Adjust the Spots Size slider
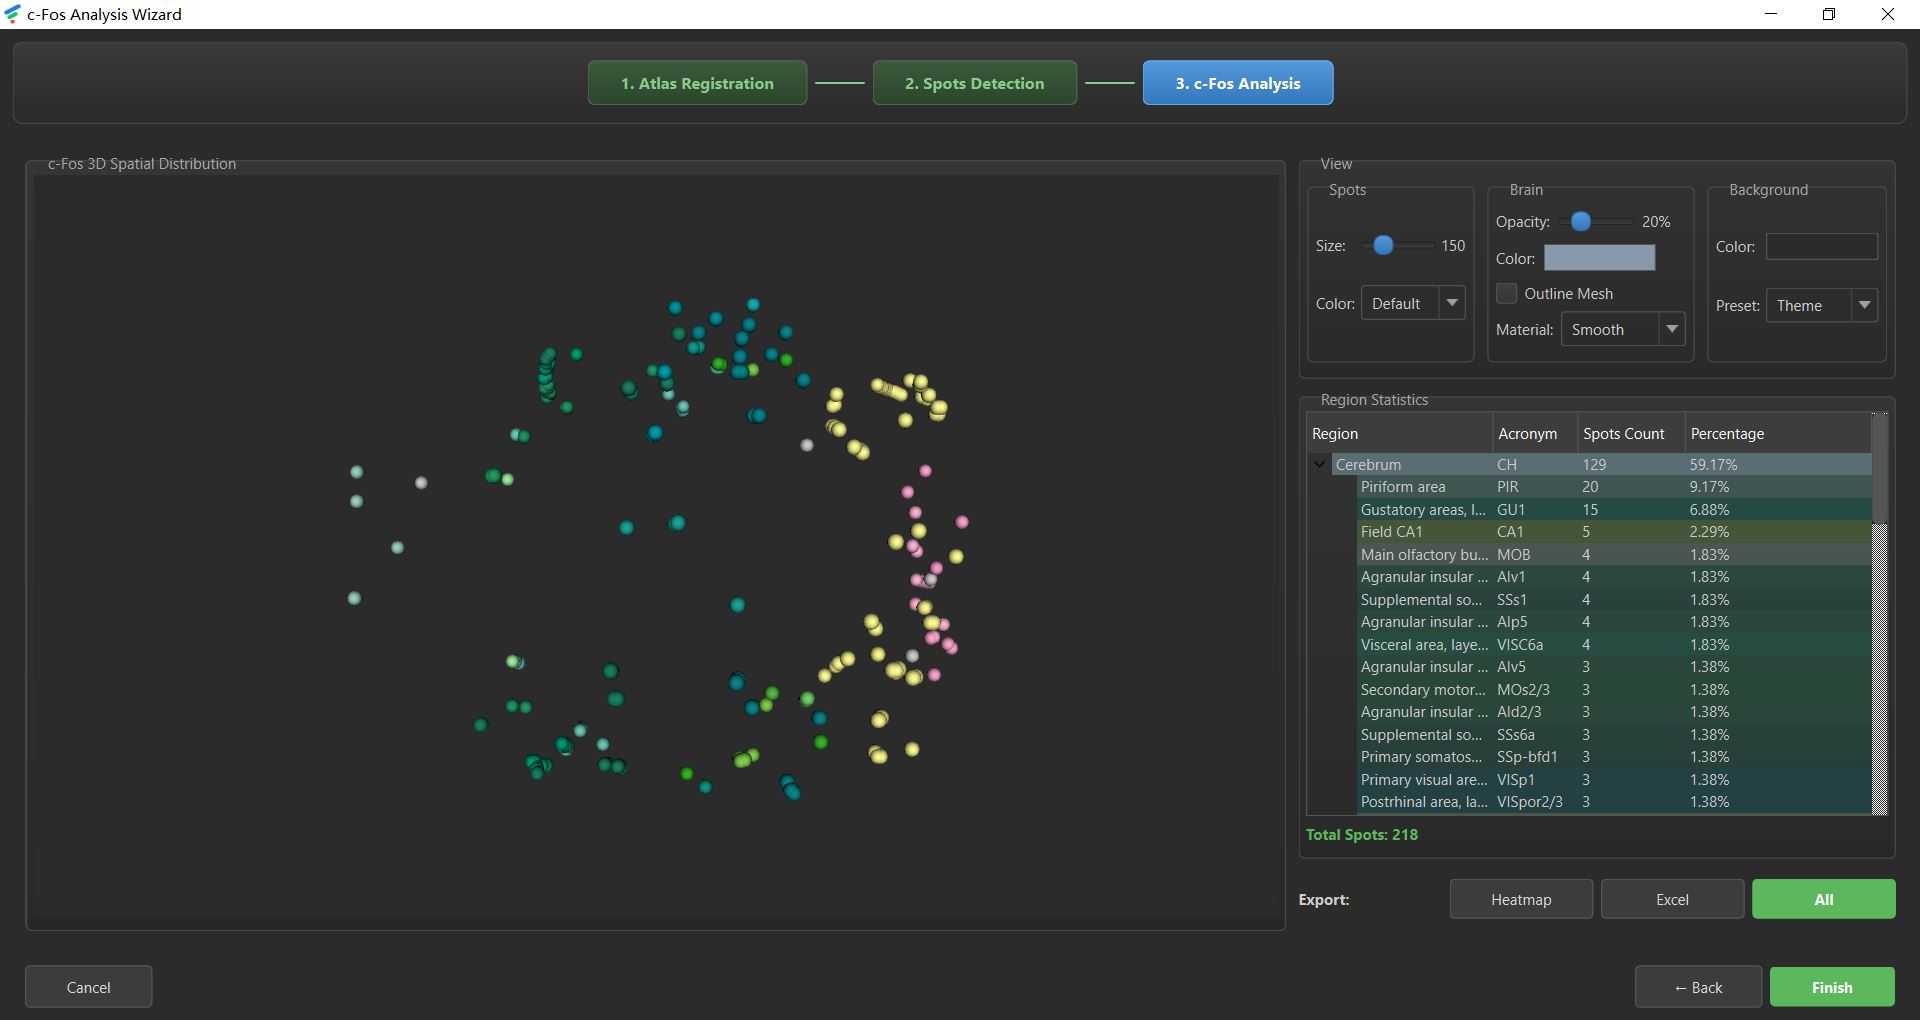 tap(1383, 245)
